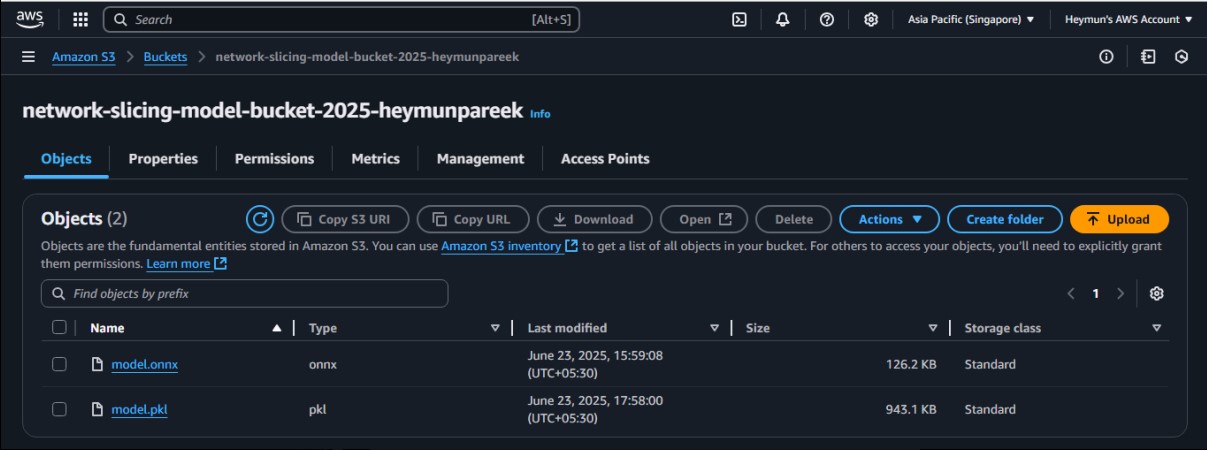Go to next page arrow in pagination

tap(1120, 293)
